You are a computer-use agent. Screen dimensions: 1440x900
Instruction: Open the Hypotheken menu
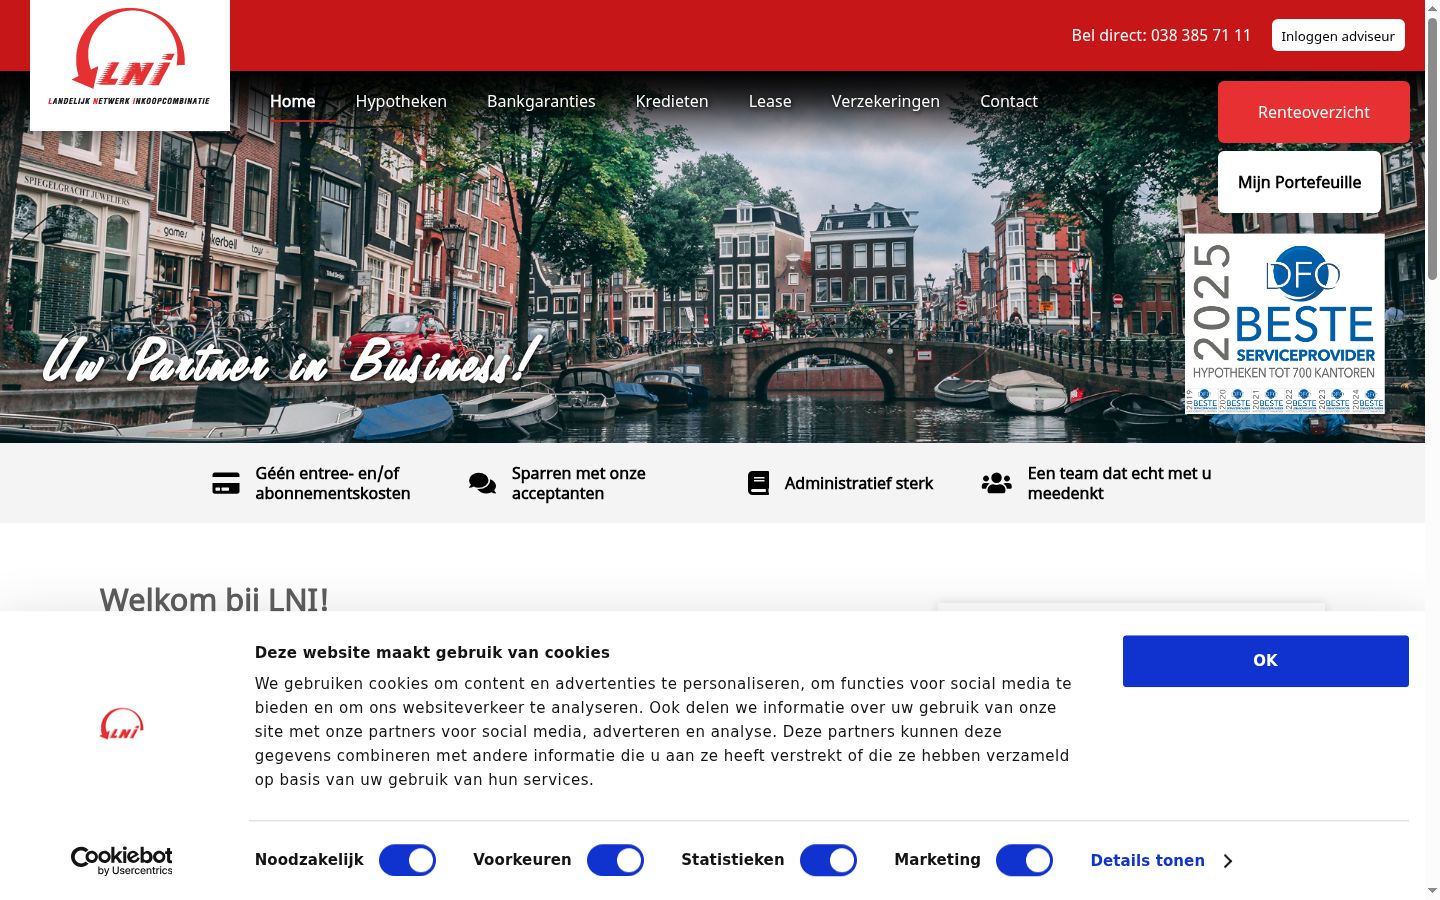click(401, 101)
